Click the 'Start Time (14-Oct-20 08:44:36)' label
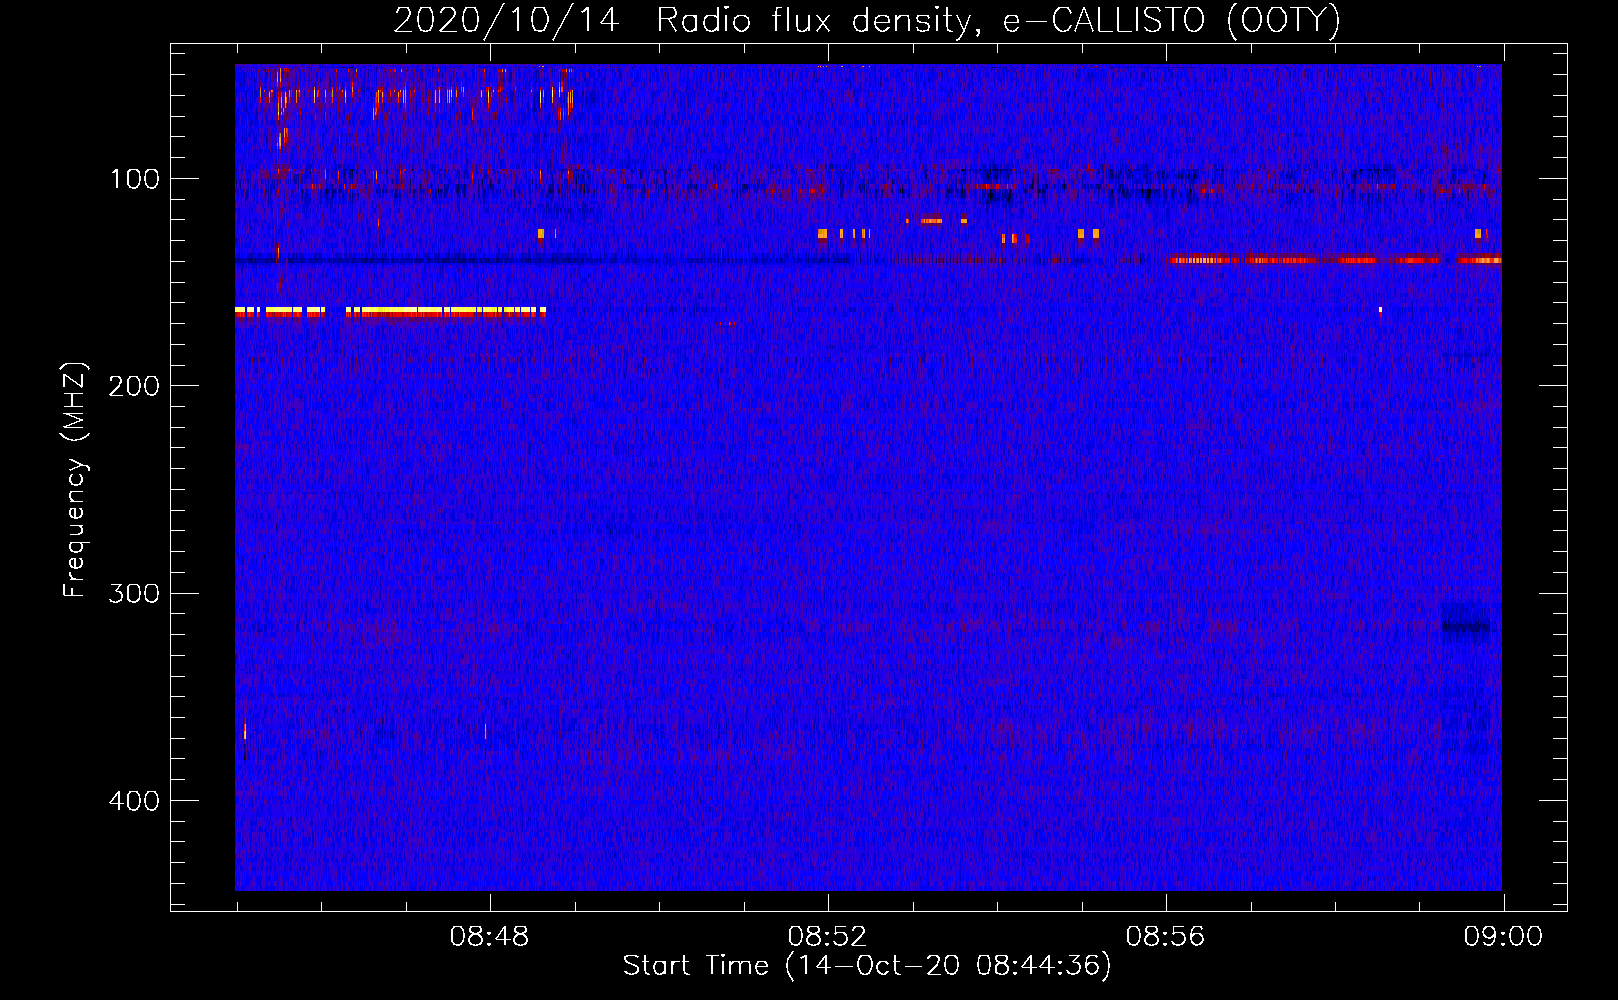 pos(867,965)
